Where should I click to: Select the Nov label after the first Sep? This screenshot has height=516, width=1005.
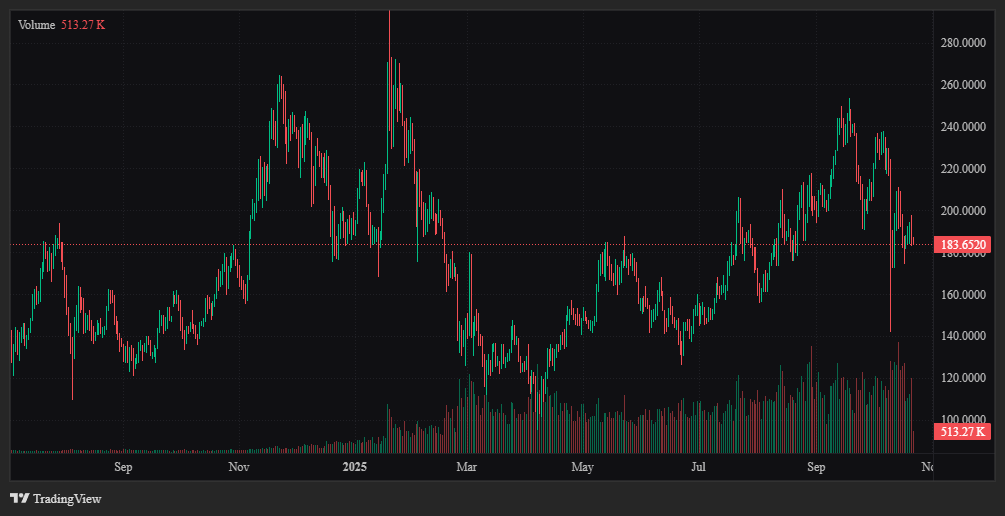238,467
